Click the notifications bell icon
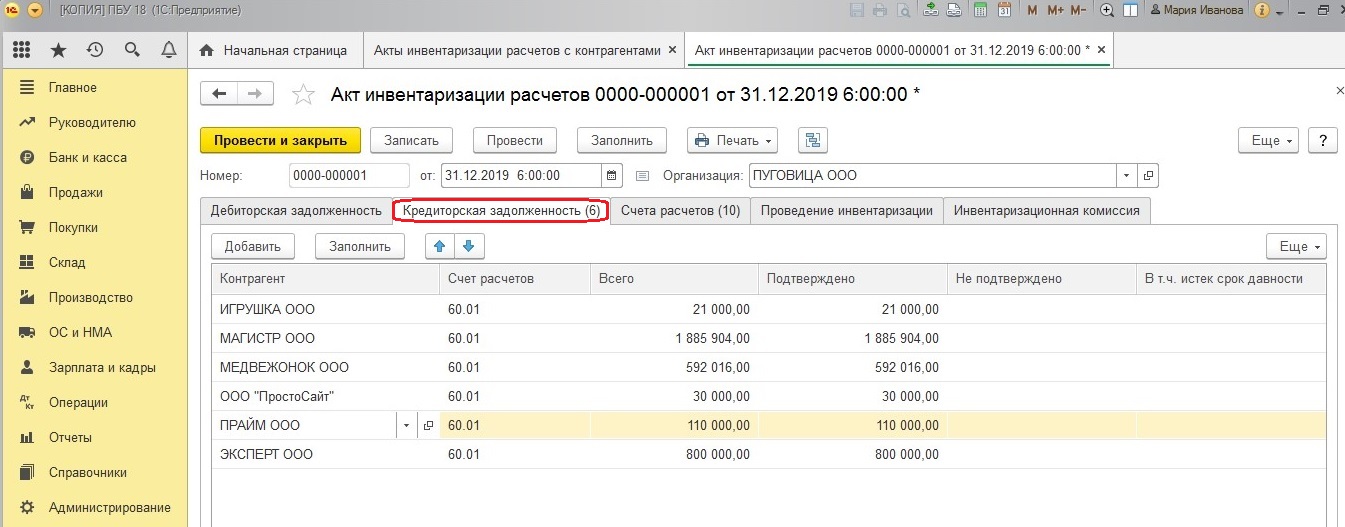Viewport: 1345px width, 527px height. pyautogui.click(x=168, y=50)
